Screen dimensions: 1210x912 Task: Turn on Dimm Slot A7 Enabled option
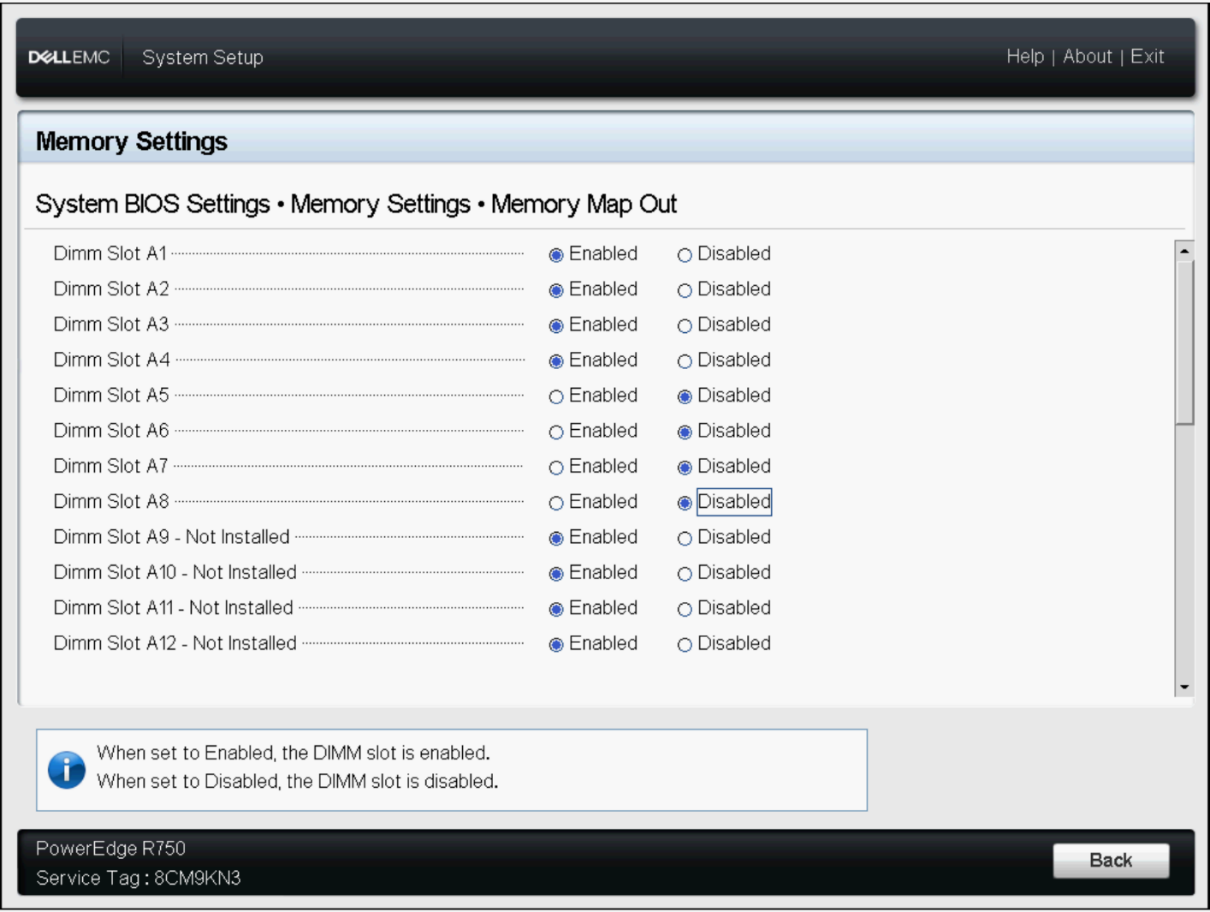[x=556, y=467]
